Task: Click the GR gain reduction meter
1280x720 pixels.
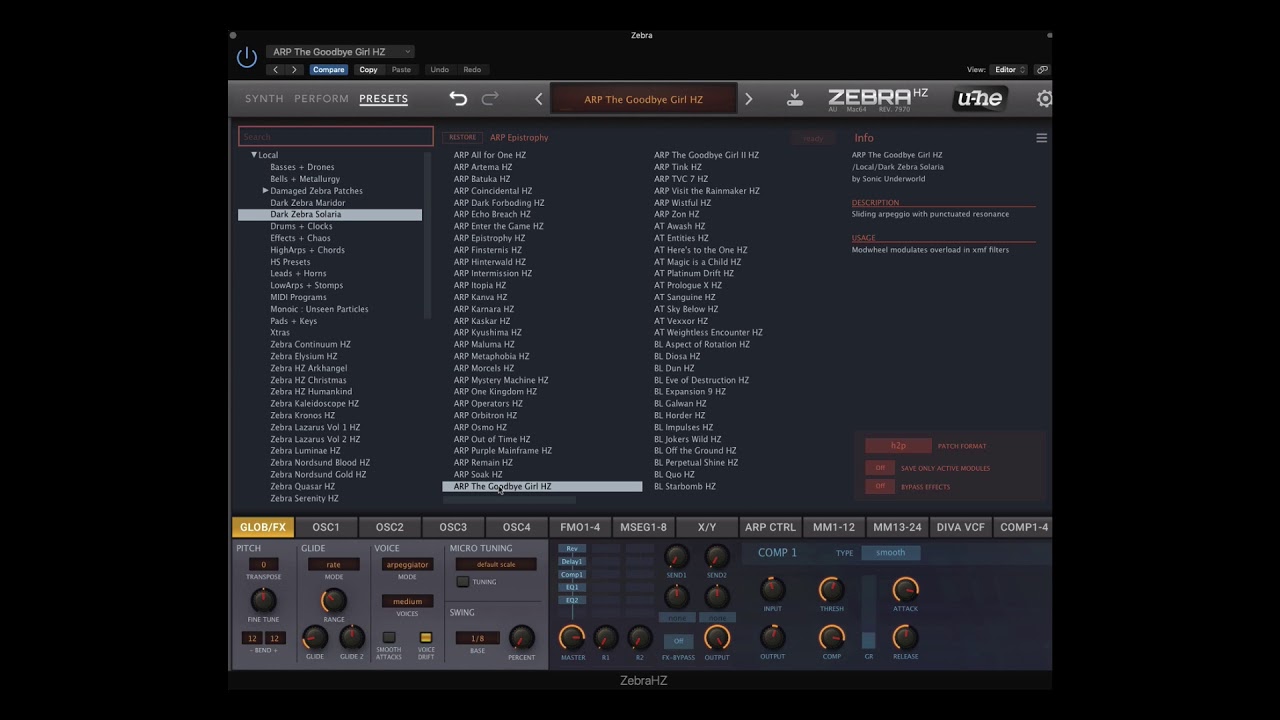Action: pyautogui.click(x=868, y=612)
